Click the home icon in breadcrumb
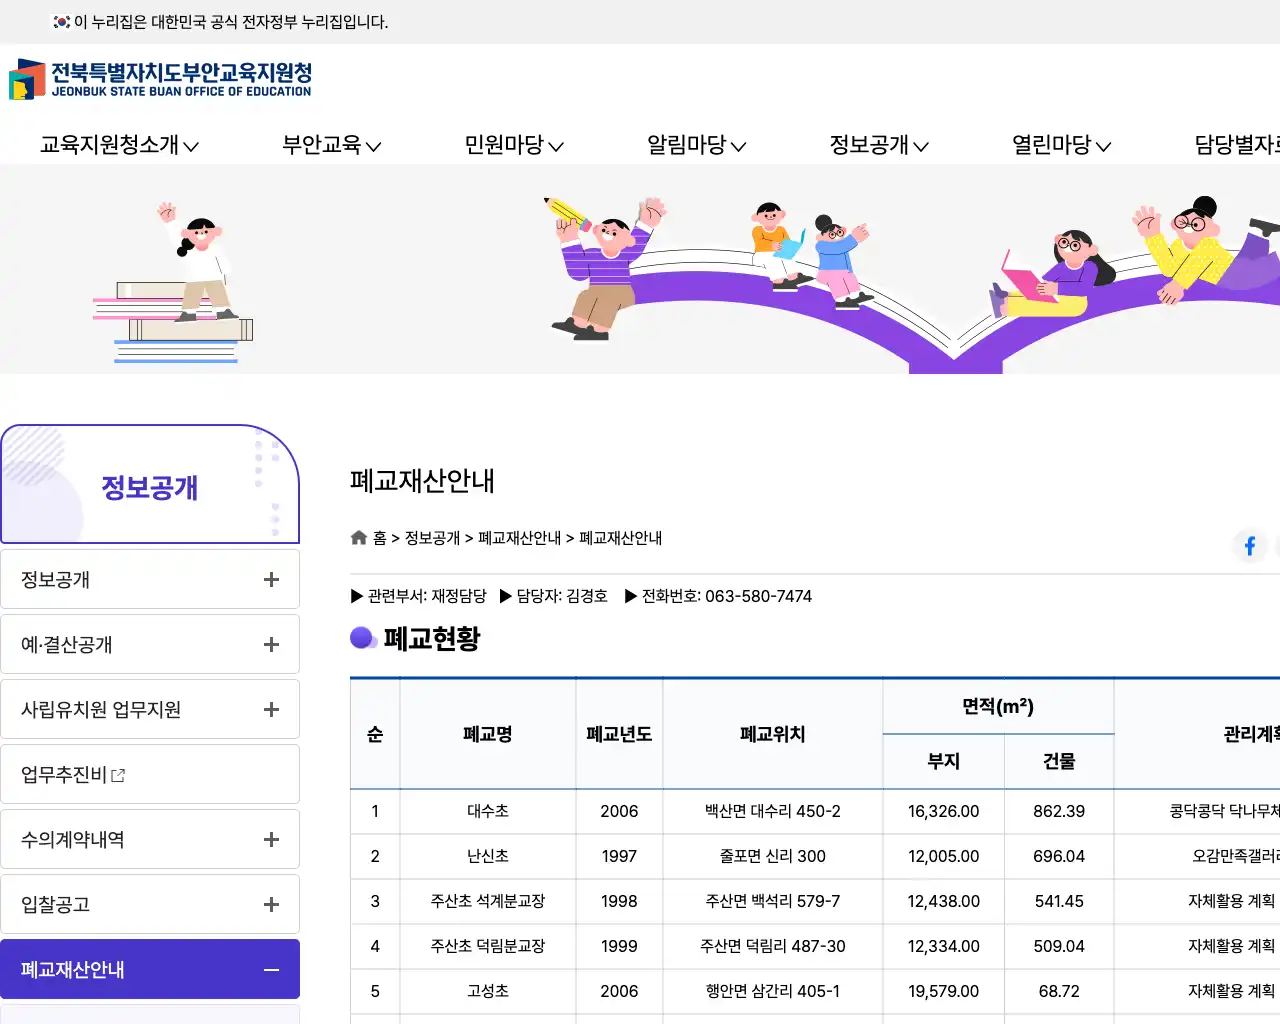 click(x=359, y=538)
